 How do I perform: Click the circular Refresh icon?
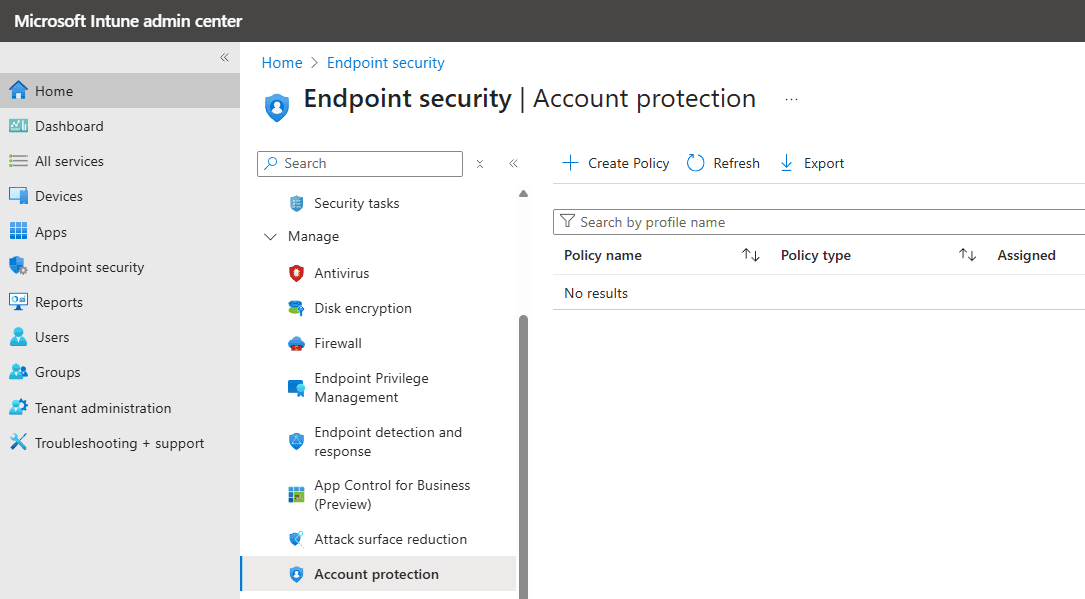point(695,163)
